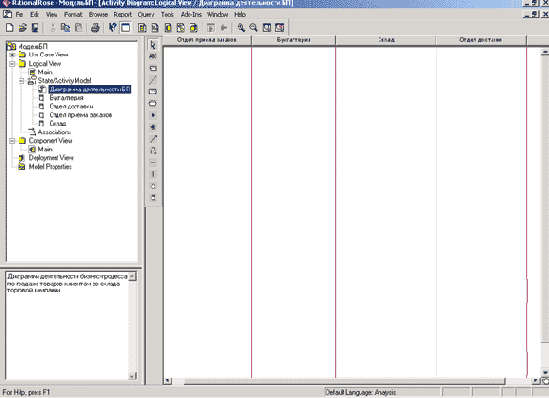Select the State rectangle tool in toolbox
The height and width of the screenshot is (398, 549).
(153, 92)
